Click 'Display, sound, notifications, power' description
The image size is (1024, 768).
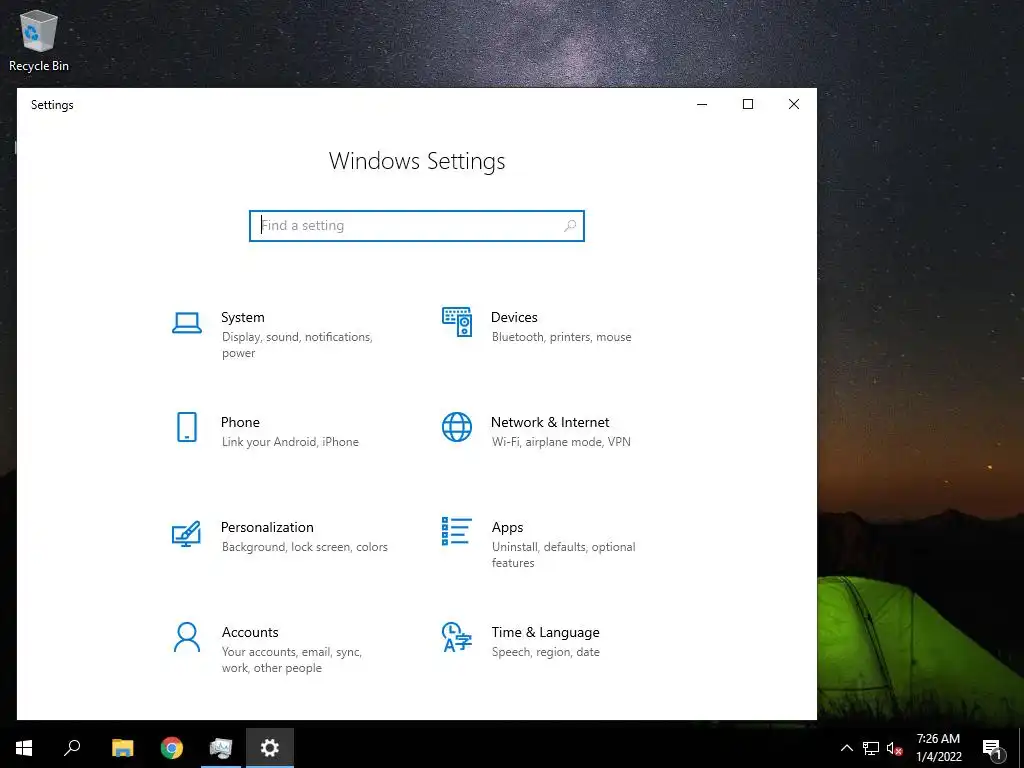(297, 345)
